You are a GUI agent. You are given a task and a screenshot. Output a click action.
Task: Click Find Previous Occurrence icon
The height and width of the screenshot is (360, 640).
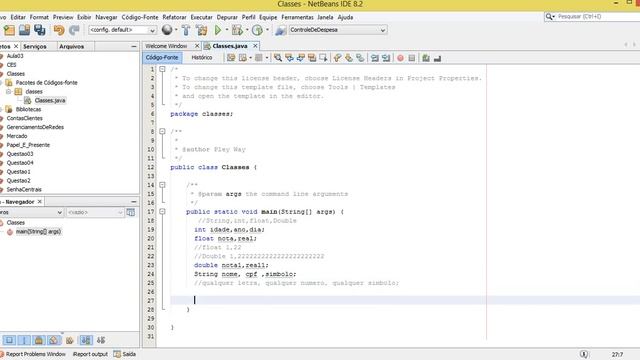(289, 58)
